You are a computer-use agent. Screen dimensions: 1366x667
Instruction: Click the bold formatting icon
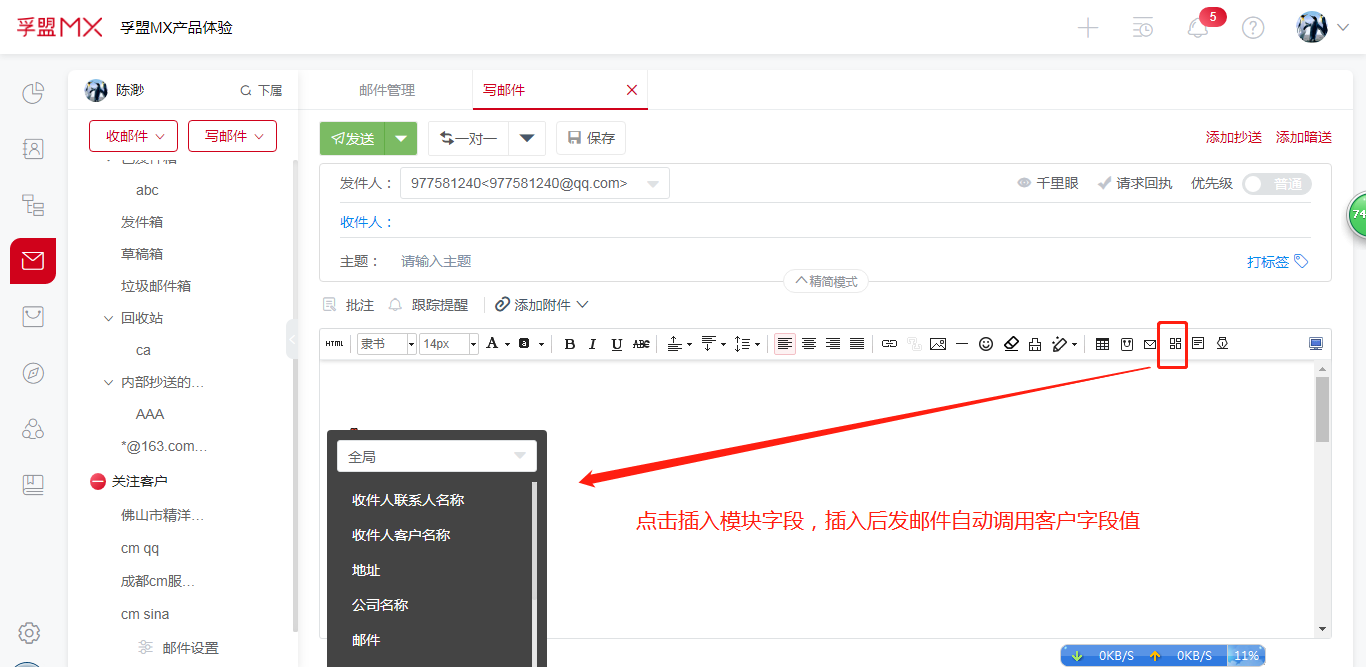click(x=570, y=344)
